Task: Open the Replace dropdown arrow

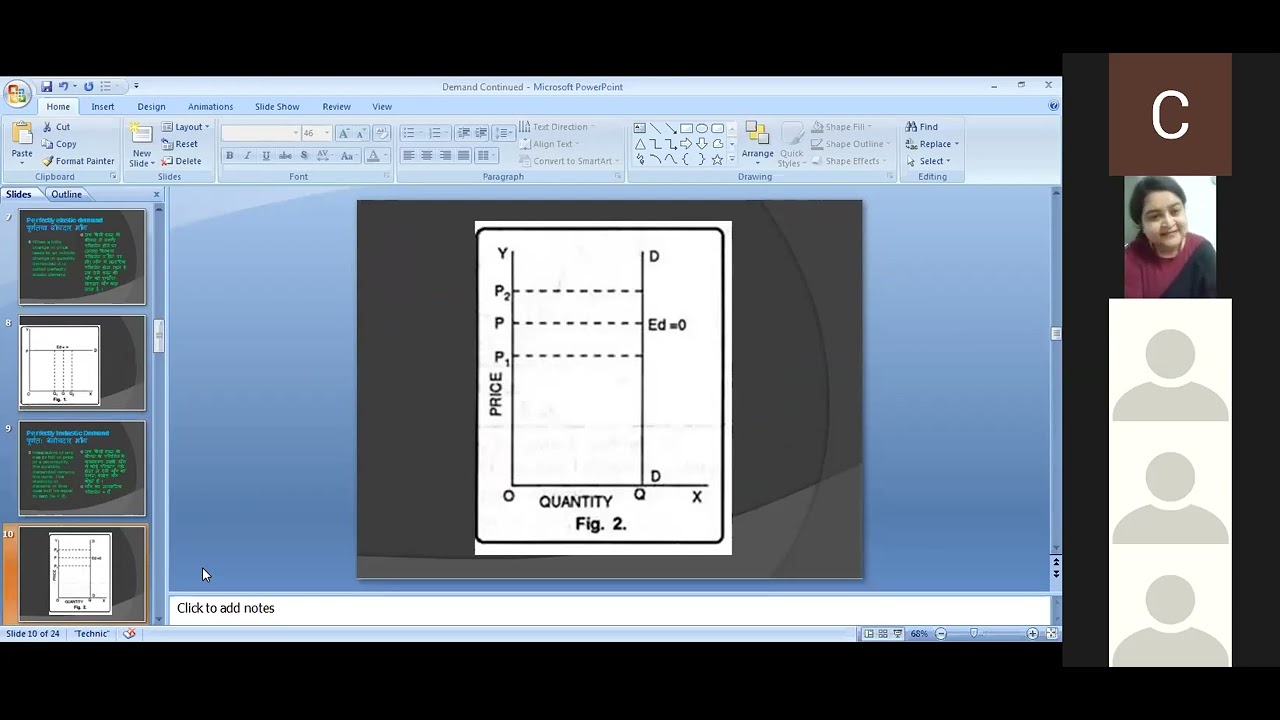Action: point(957,144)
